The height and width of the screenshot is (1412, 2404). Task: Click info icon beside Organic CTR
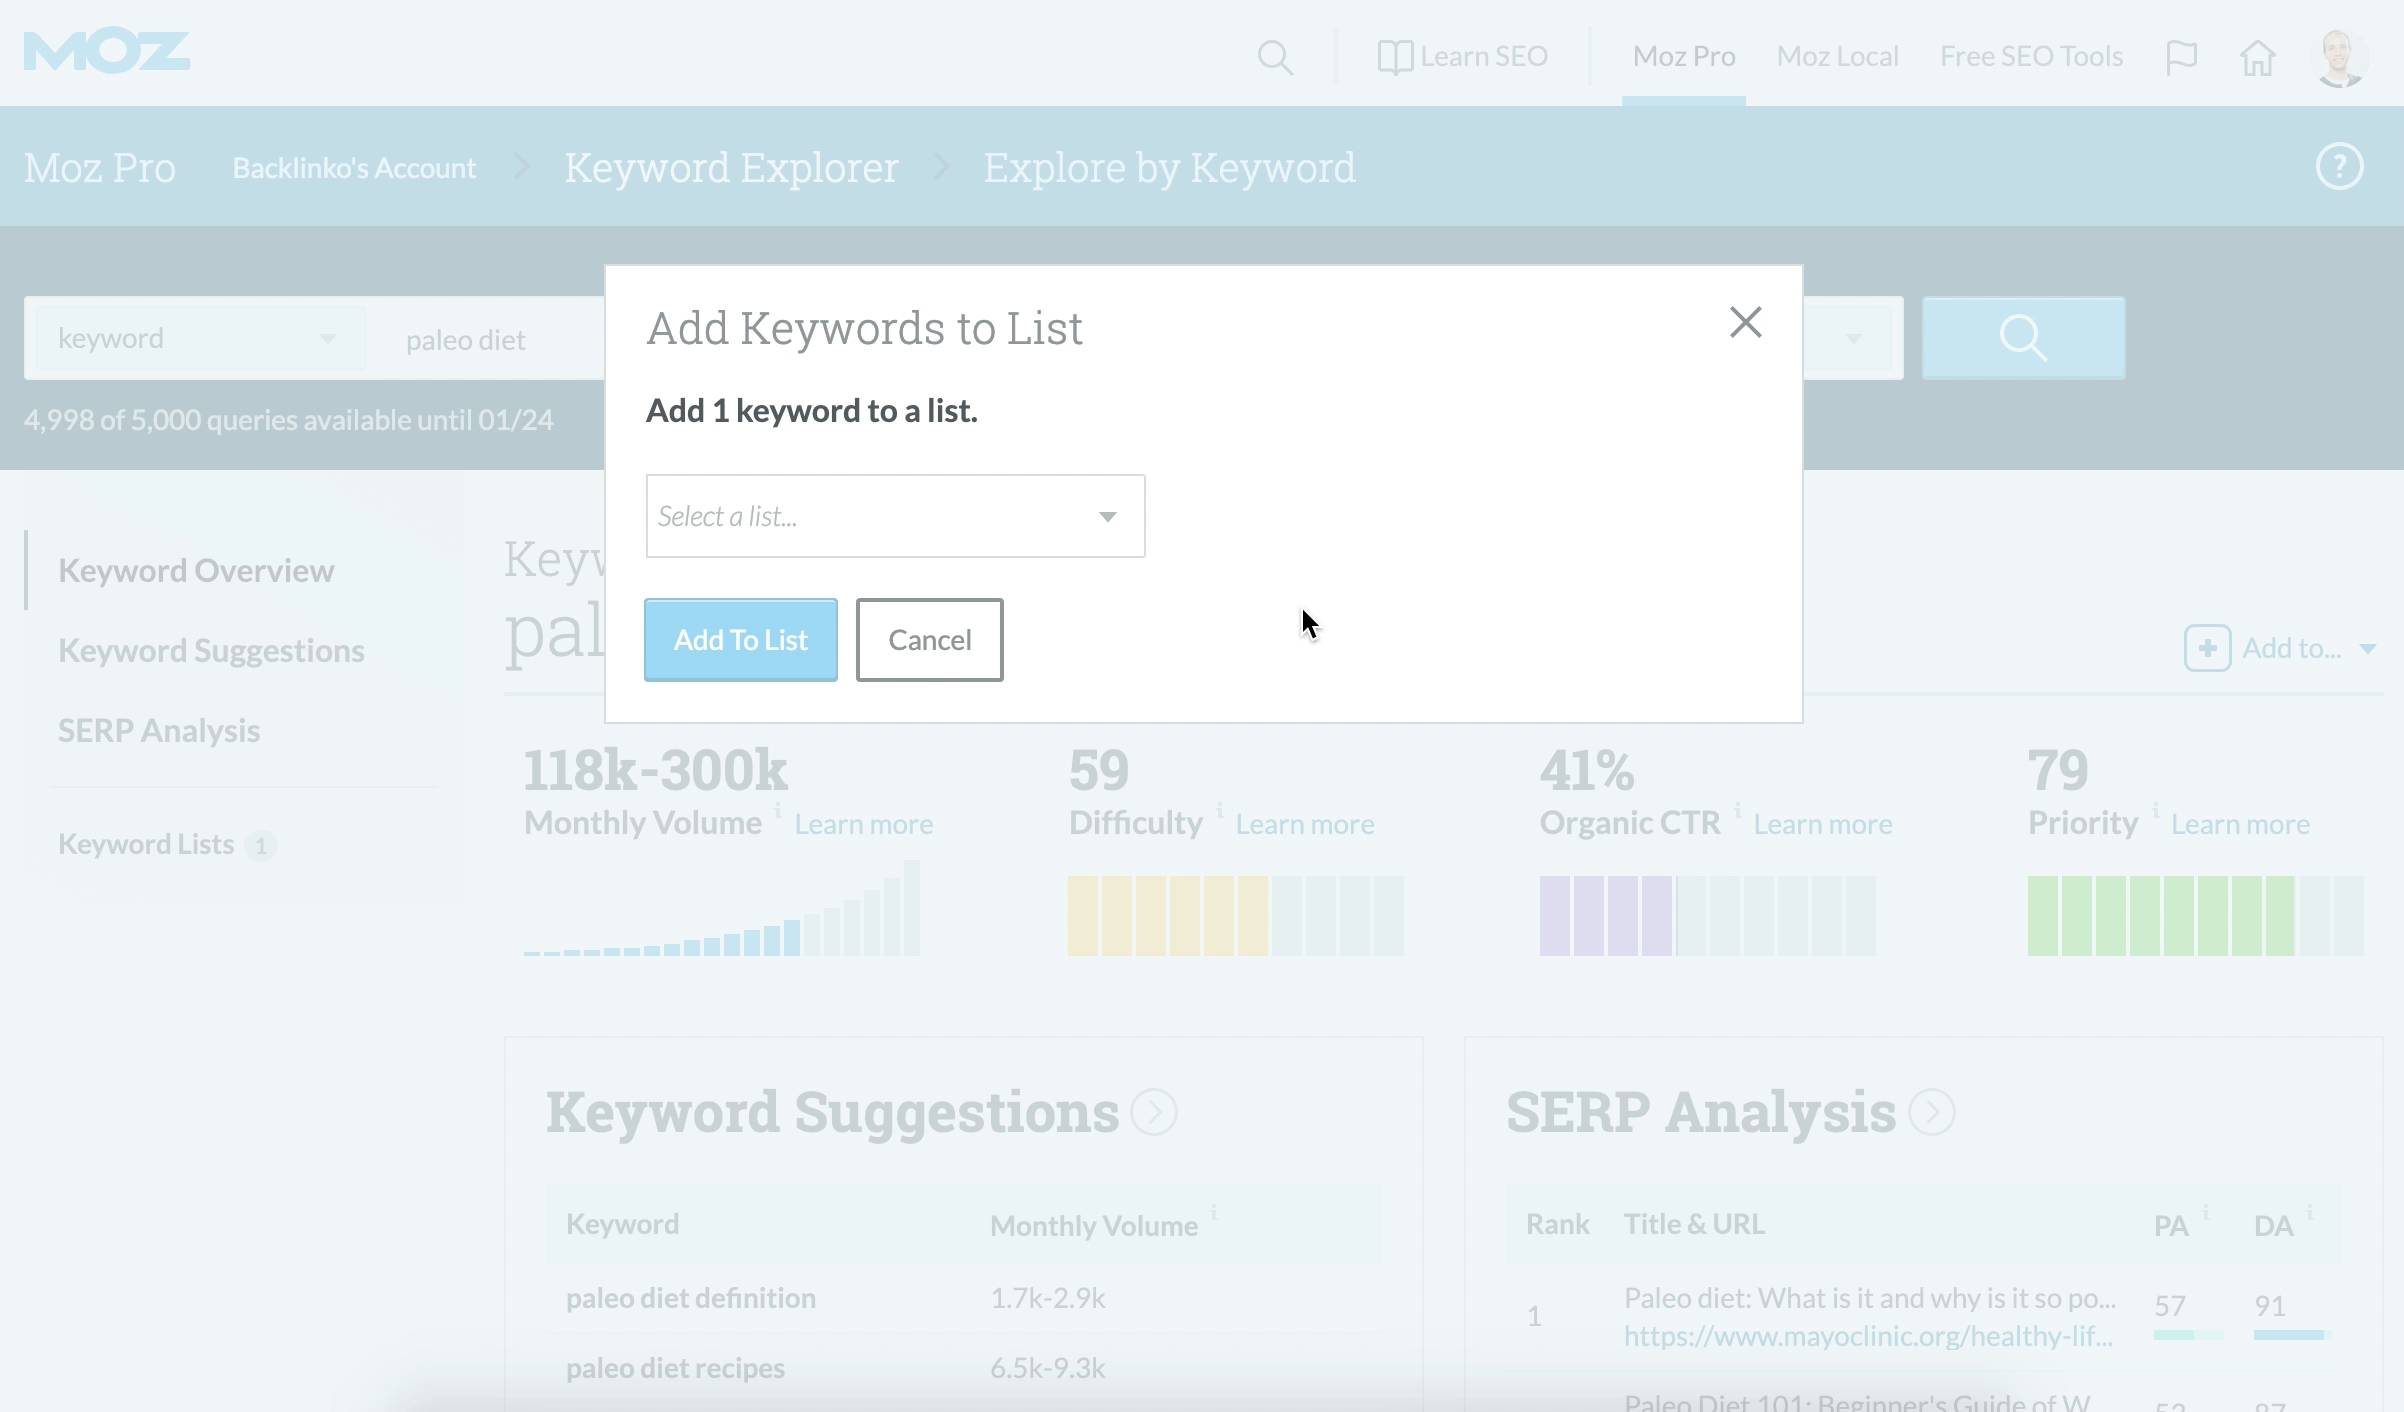[x=1737, y=809]
